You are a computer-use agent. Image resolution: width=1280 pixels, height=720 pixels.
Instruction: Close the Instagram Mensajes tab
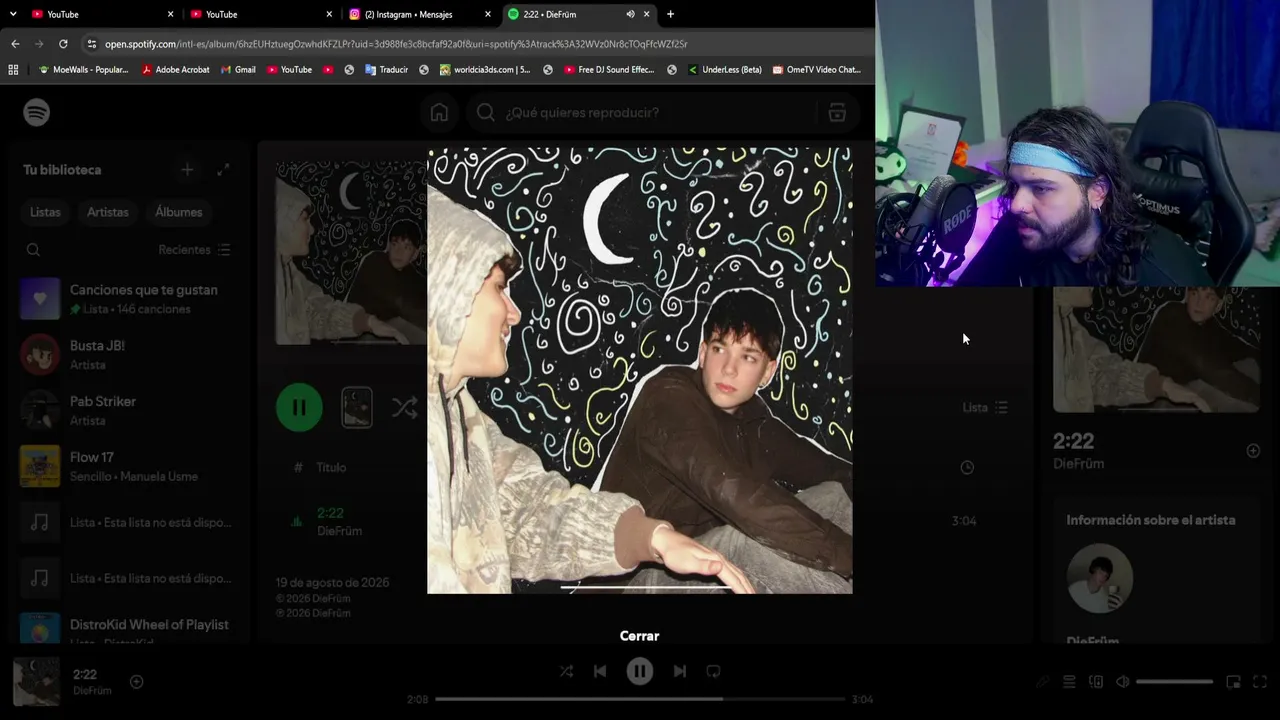tap(488, 14)
